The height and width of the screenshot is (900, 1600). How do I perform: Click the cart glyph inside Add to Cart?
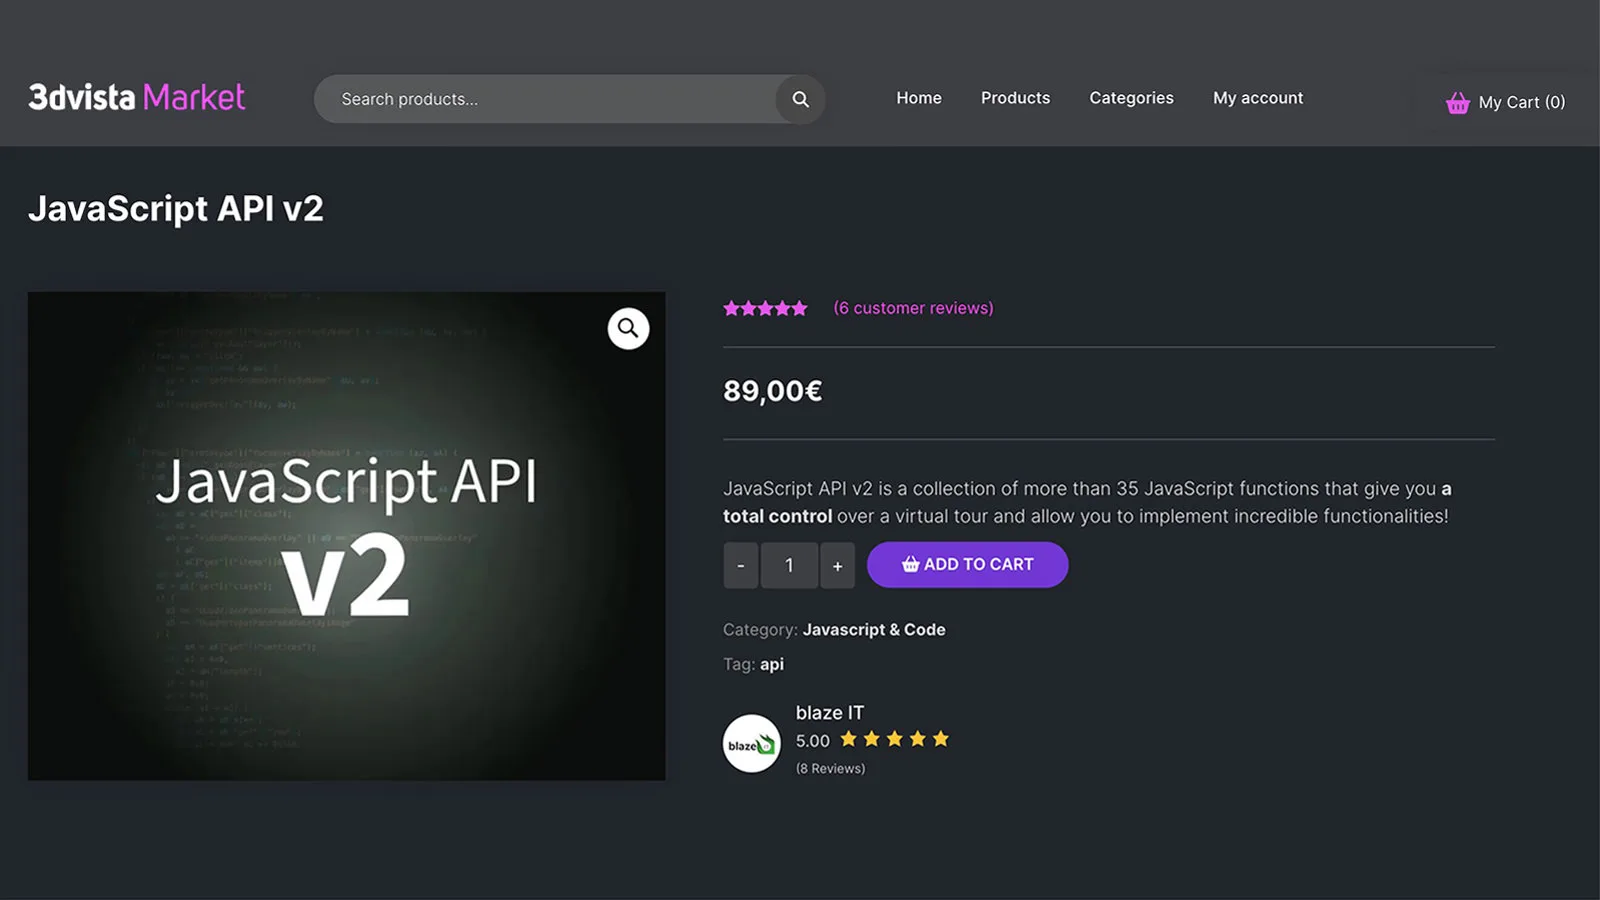pyautogui.click(x=910, y=564)
